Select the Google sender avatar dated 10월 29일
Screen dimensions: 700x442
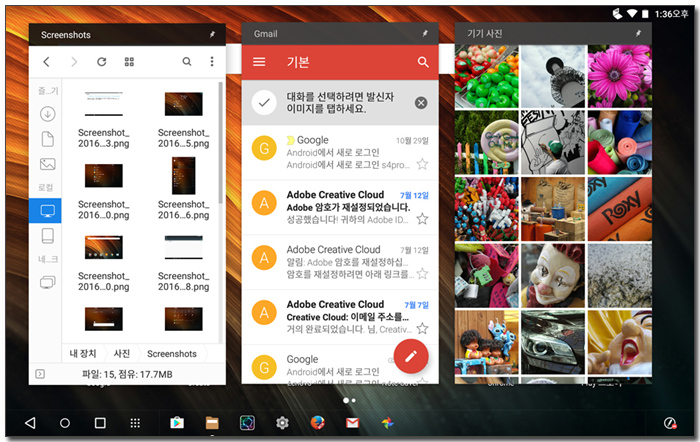pos(264,148)
